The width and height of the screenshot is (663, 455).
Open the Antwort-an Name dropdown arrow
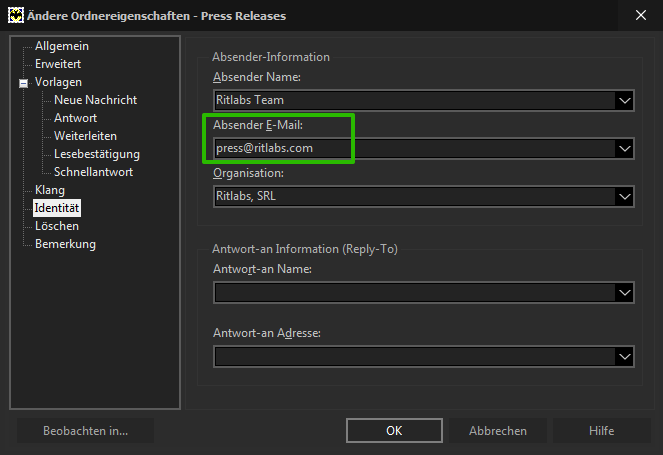(x=625, y=293)
